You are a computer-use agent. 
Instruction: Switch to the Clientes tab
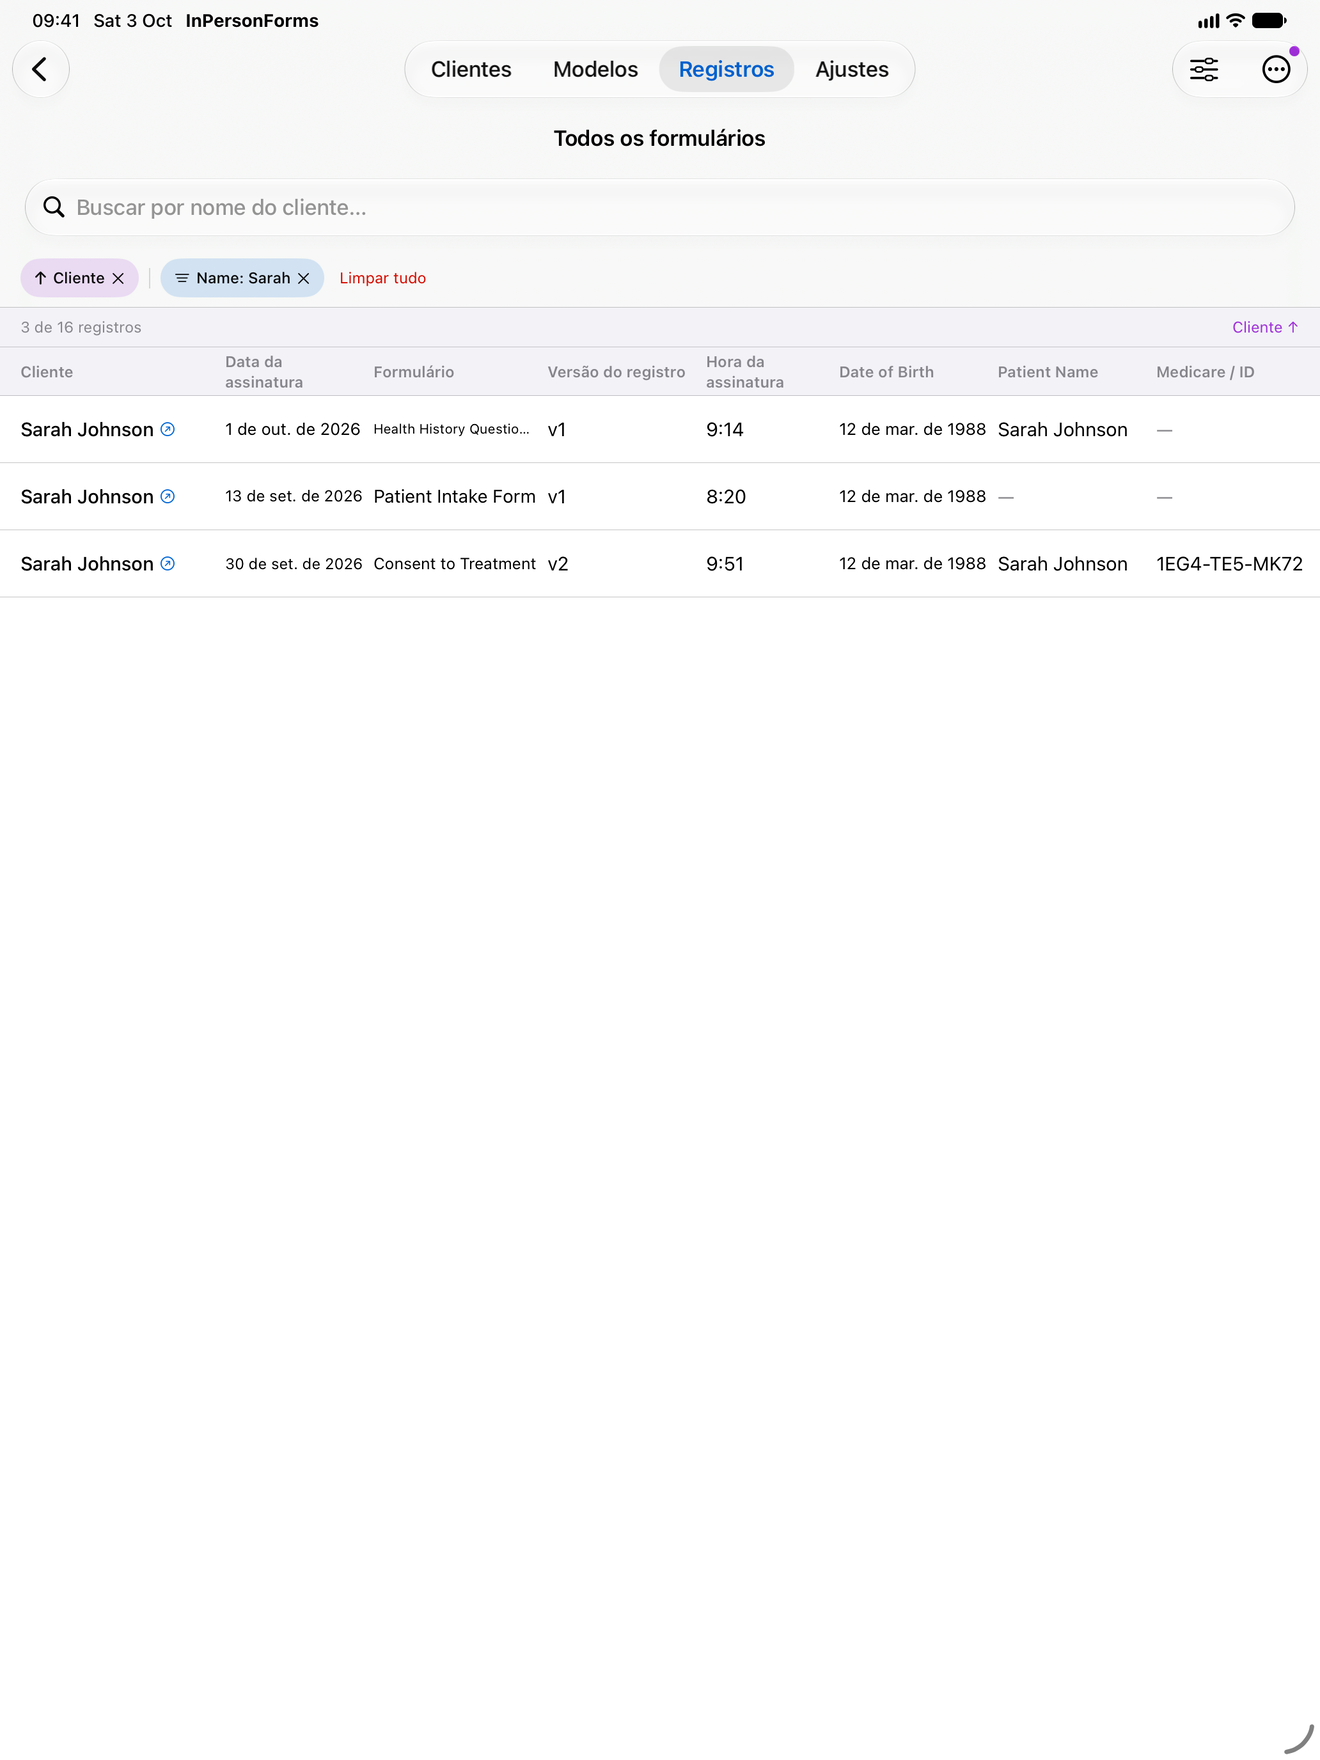coord(471,69)
